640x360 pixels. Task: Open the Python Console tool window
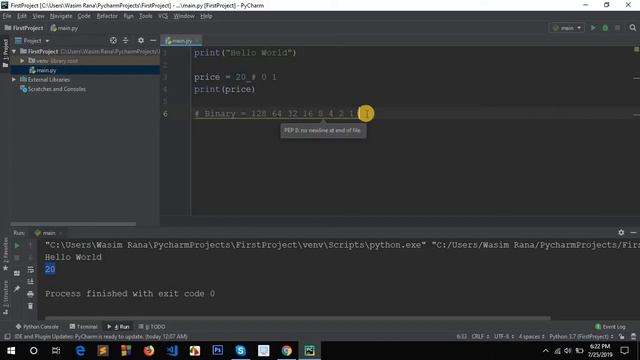pyautogui.click(x=38, y=327)
